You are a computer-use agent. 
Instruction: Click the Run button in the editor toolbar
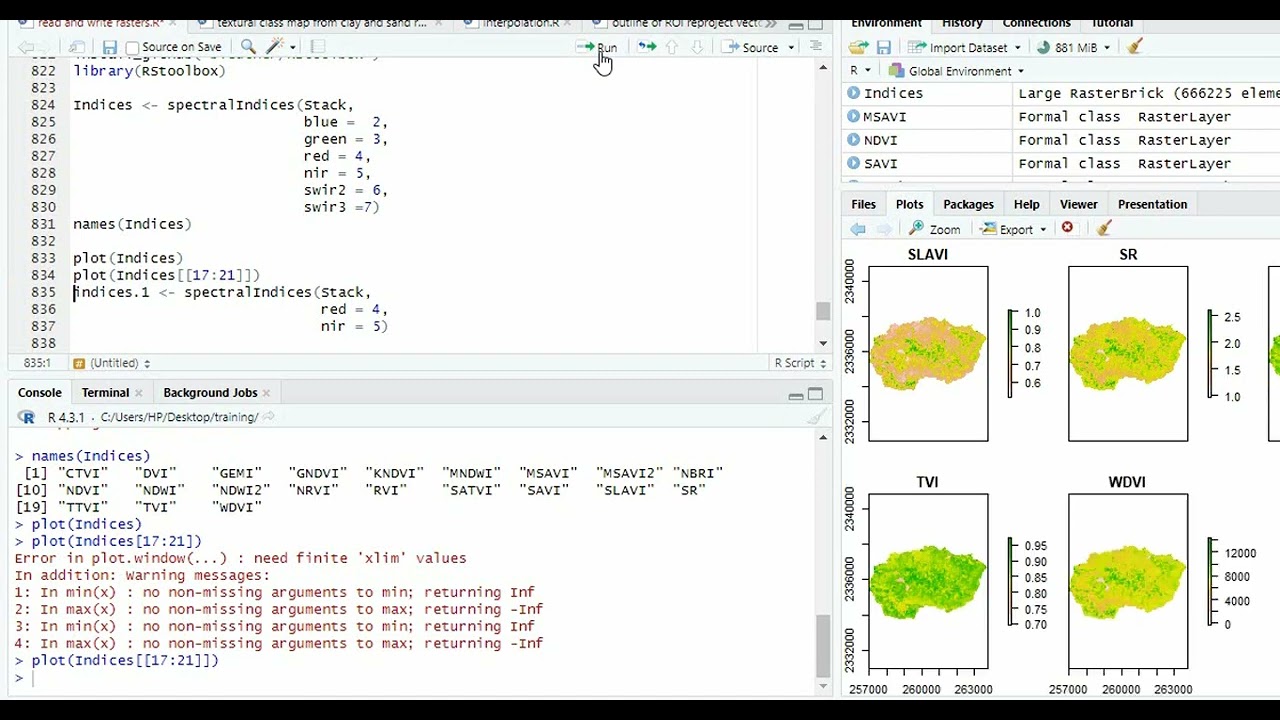(x=597, y=47)
